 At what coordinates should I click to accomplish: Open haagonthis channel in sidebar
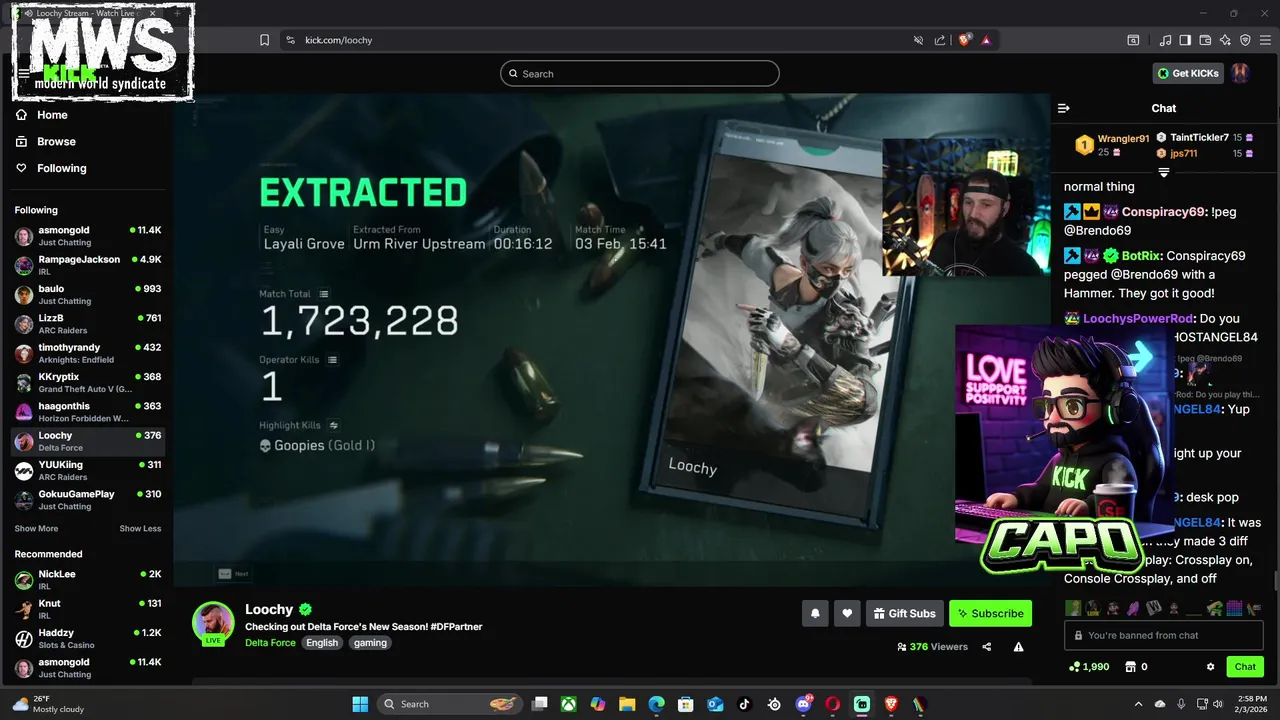(88, 412)
